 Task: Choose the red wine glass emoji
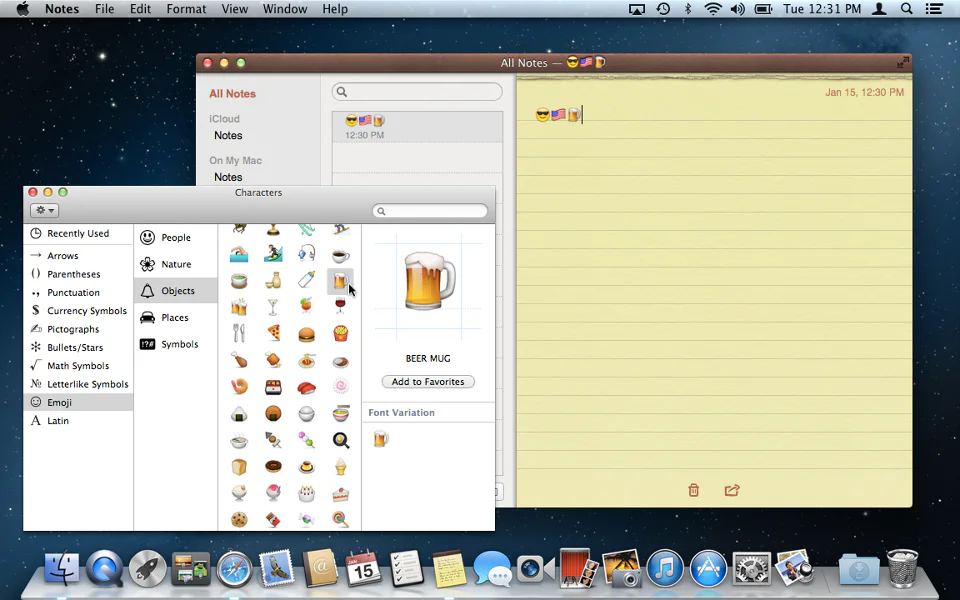point(340,306)
